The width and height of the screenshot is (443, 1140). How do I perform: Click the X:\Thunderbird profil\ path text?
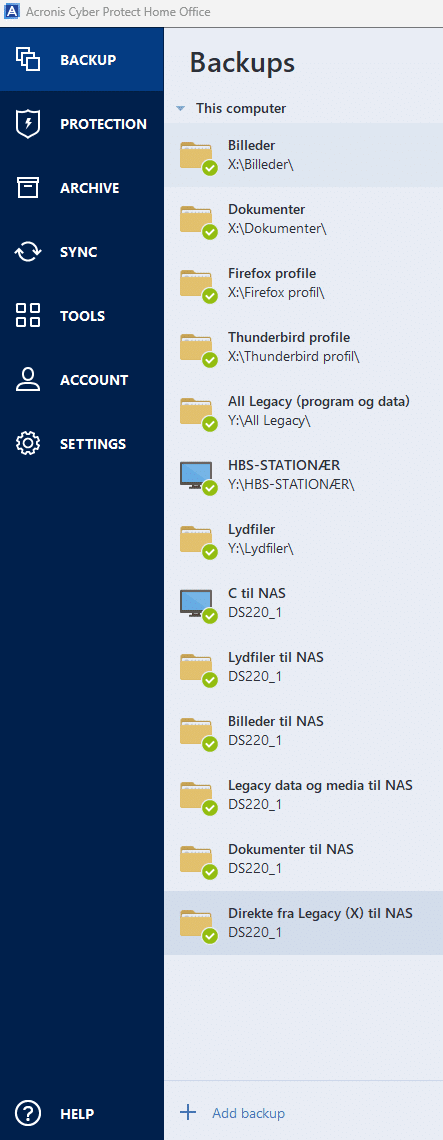(x=294, y=356)
